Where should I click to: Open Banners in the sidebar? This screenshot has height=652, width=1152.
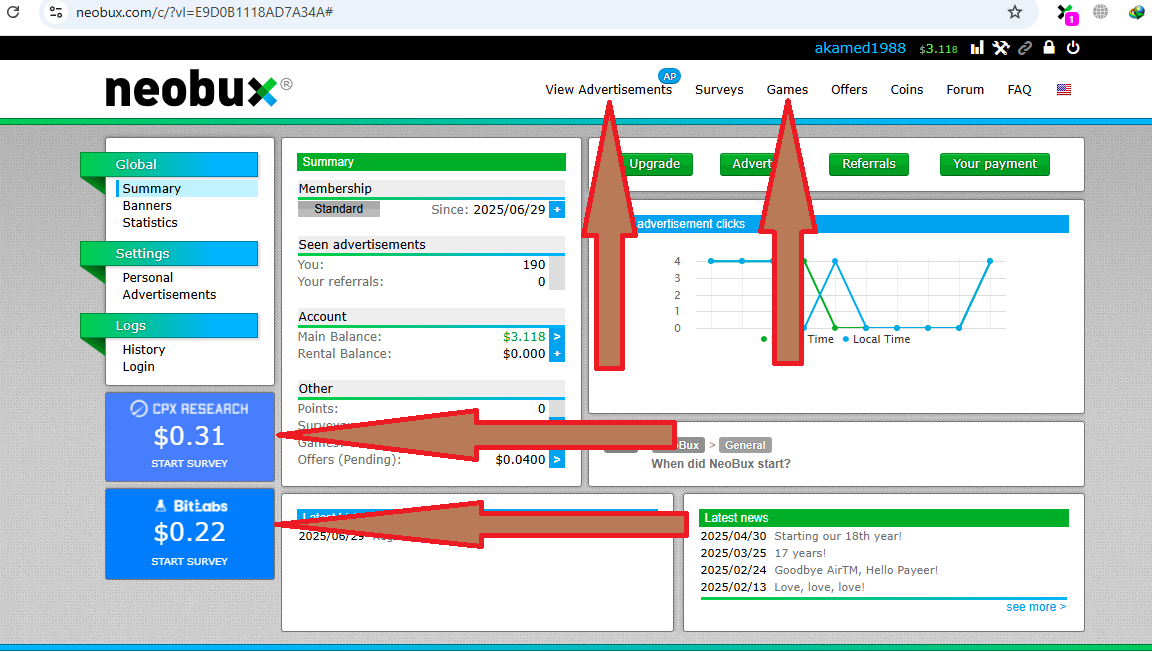pyautogui.click(x=147, y=206)
